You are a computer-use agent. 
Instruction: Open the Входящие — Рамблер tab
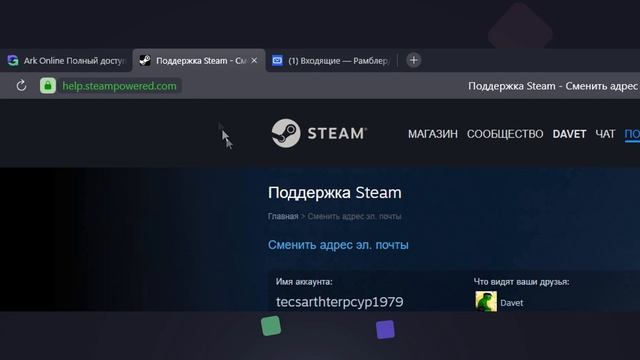(331, 60)
